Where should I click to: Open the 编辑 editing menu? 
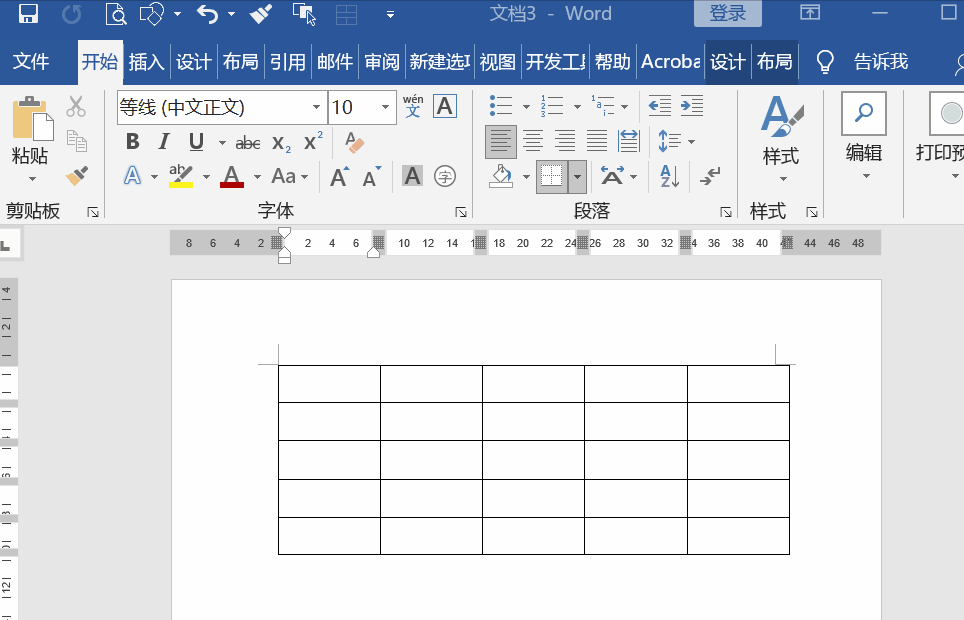[864, 137]
